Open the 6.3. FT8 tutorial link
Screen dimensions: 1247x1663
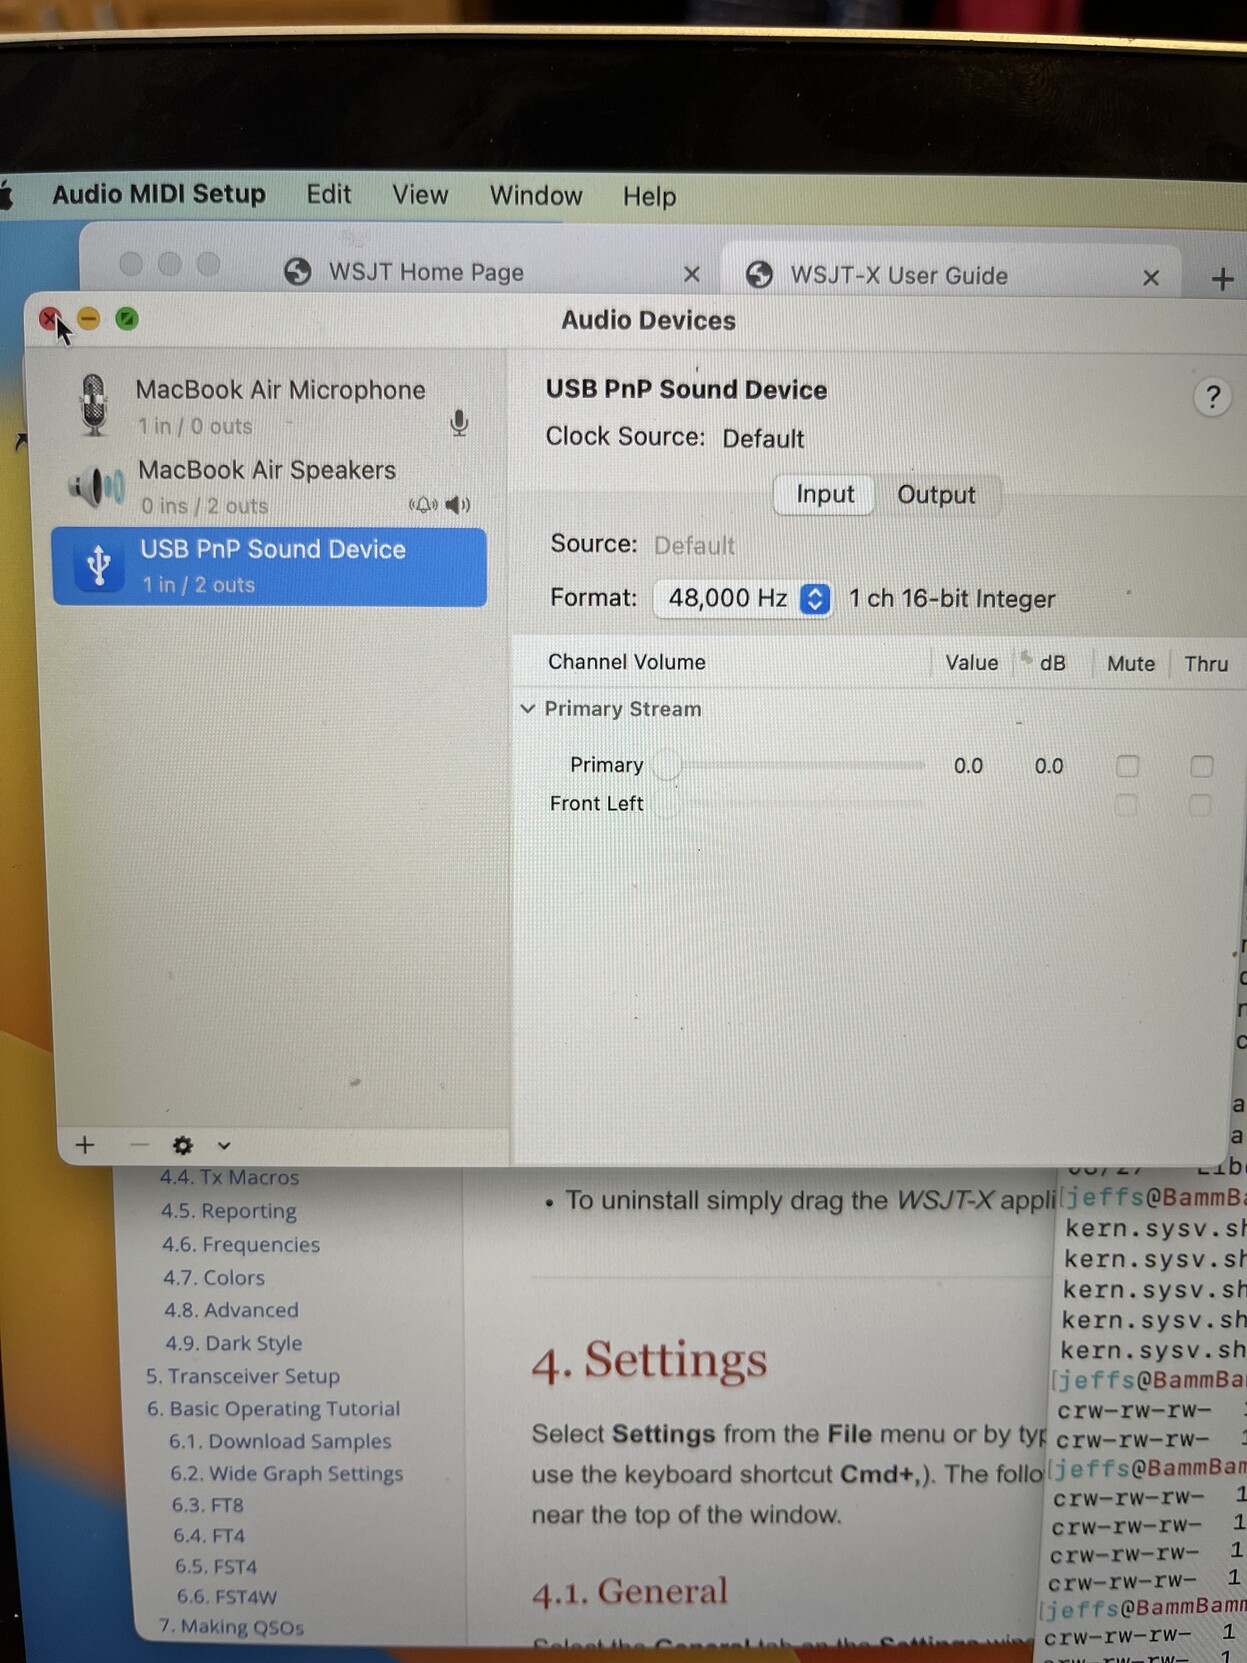coord(207,1505)
